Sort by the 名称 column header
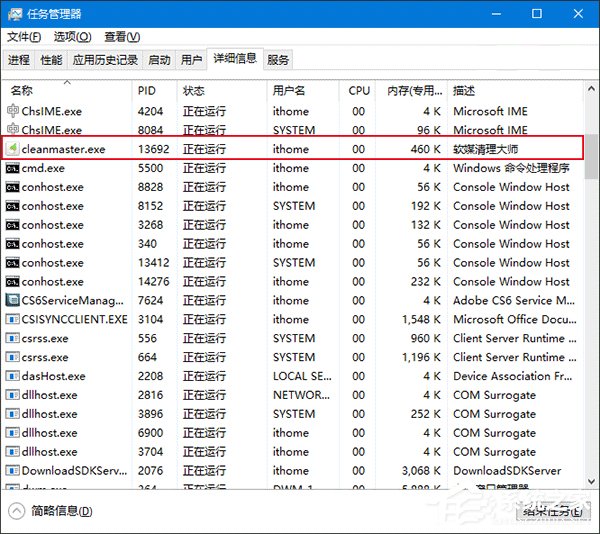Screen dimensions: 600x534 [x=67, y=90]
